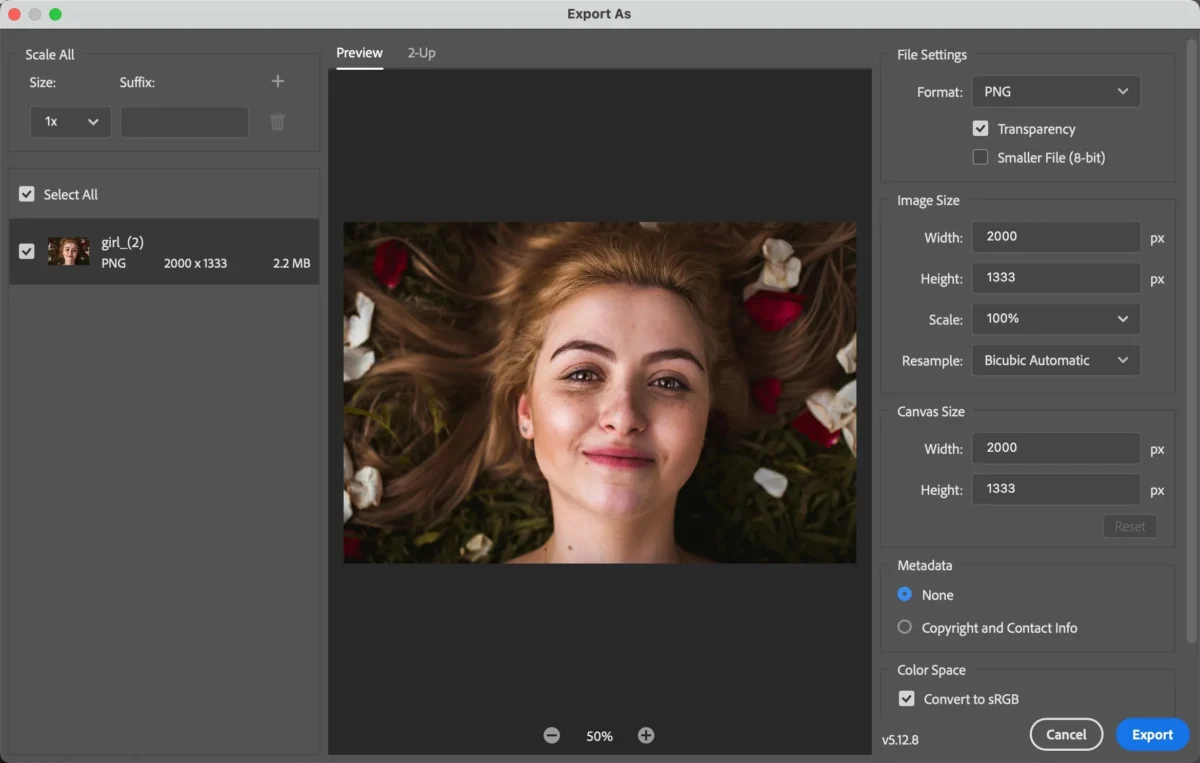Switch to the 2-Up tab
The height and width of the screenshot is (763, 1200).
(421, 53)
